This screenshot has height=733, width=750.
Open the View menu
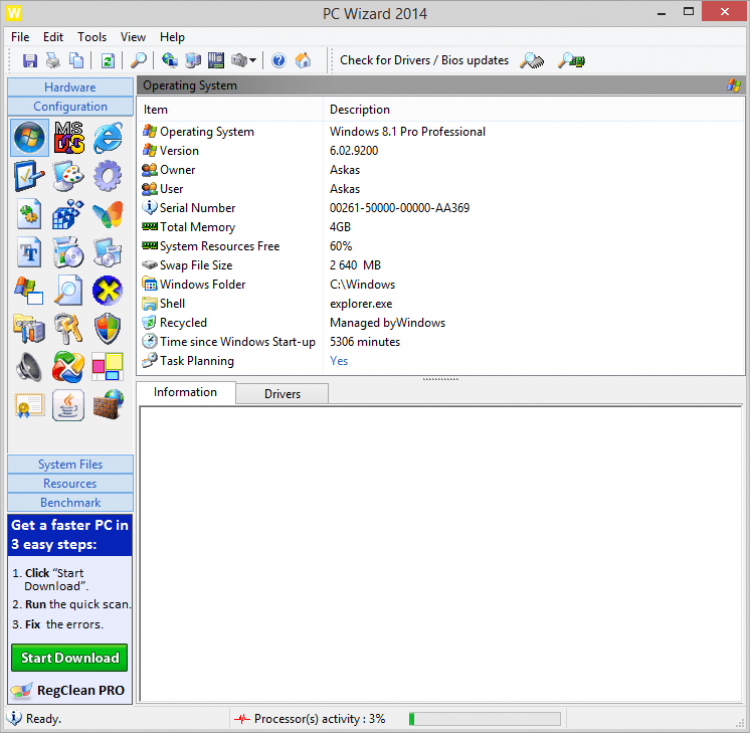(x=133, y=37)
